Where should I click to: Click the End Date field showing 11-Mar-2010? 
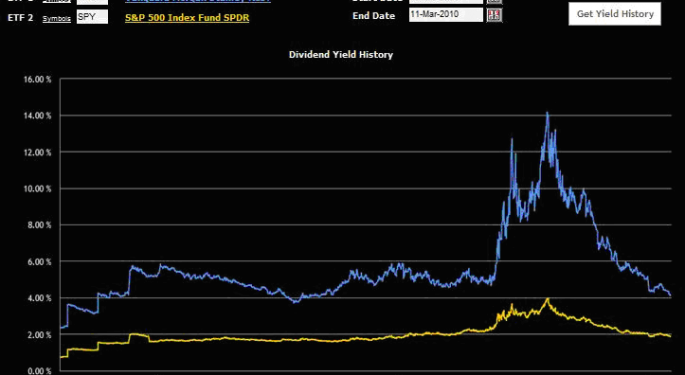tap(446, 14)
